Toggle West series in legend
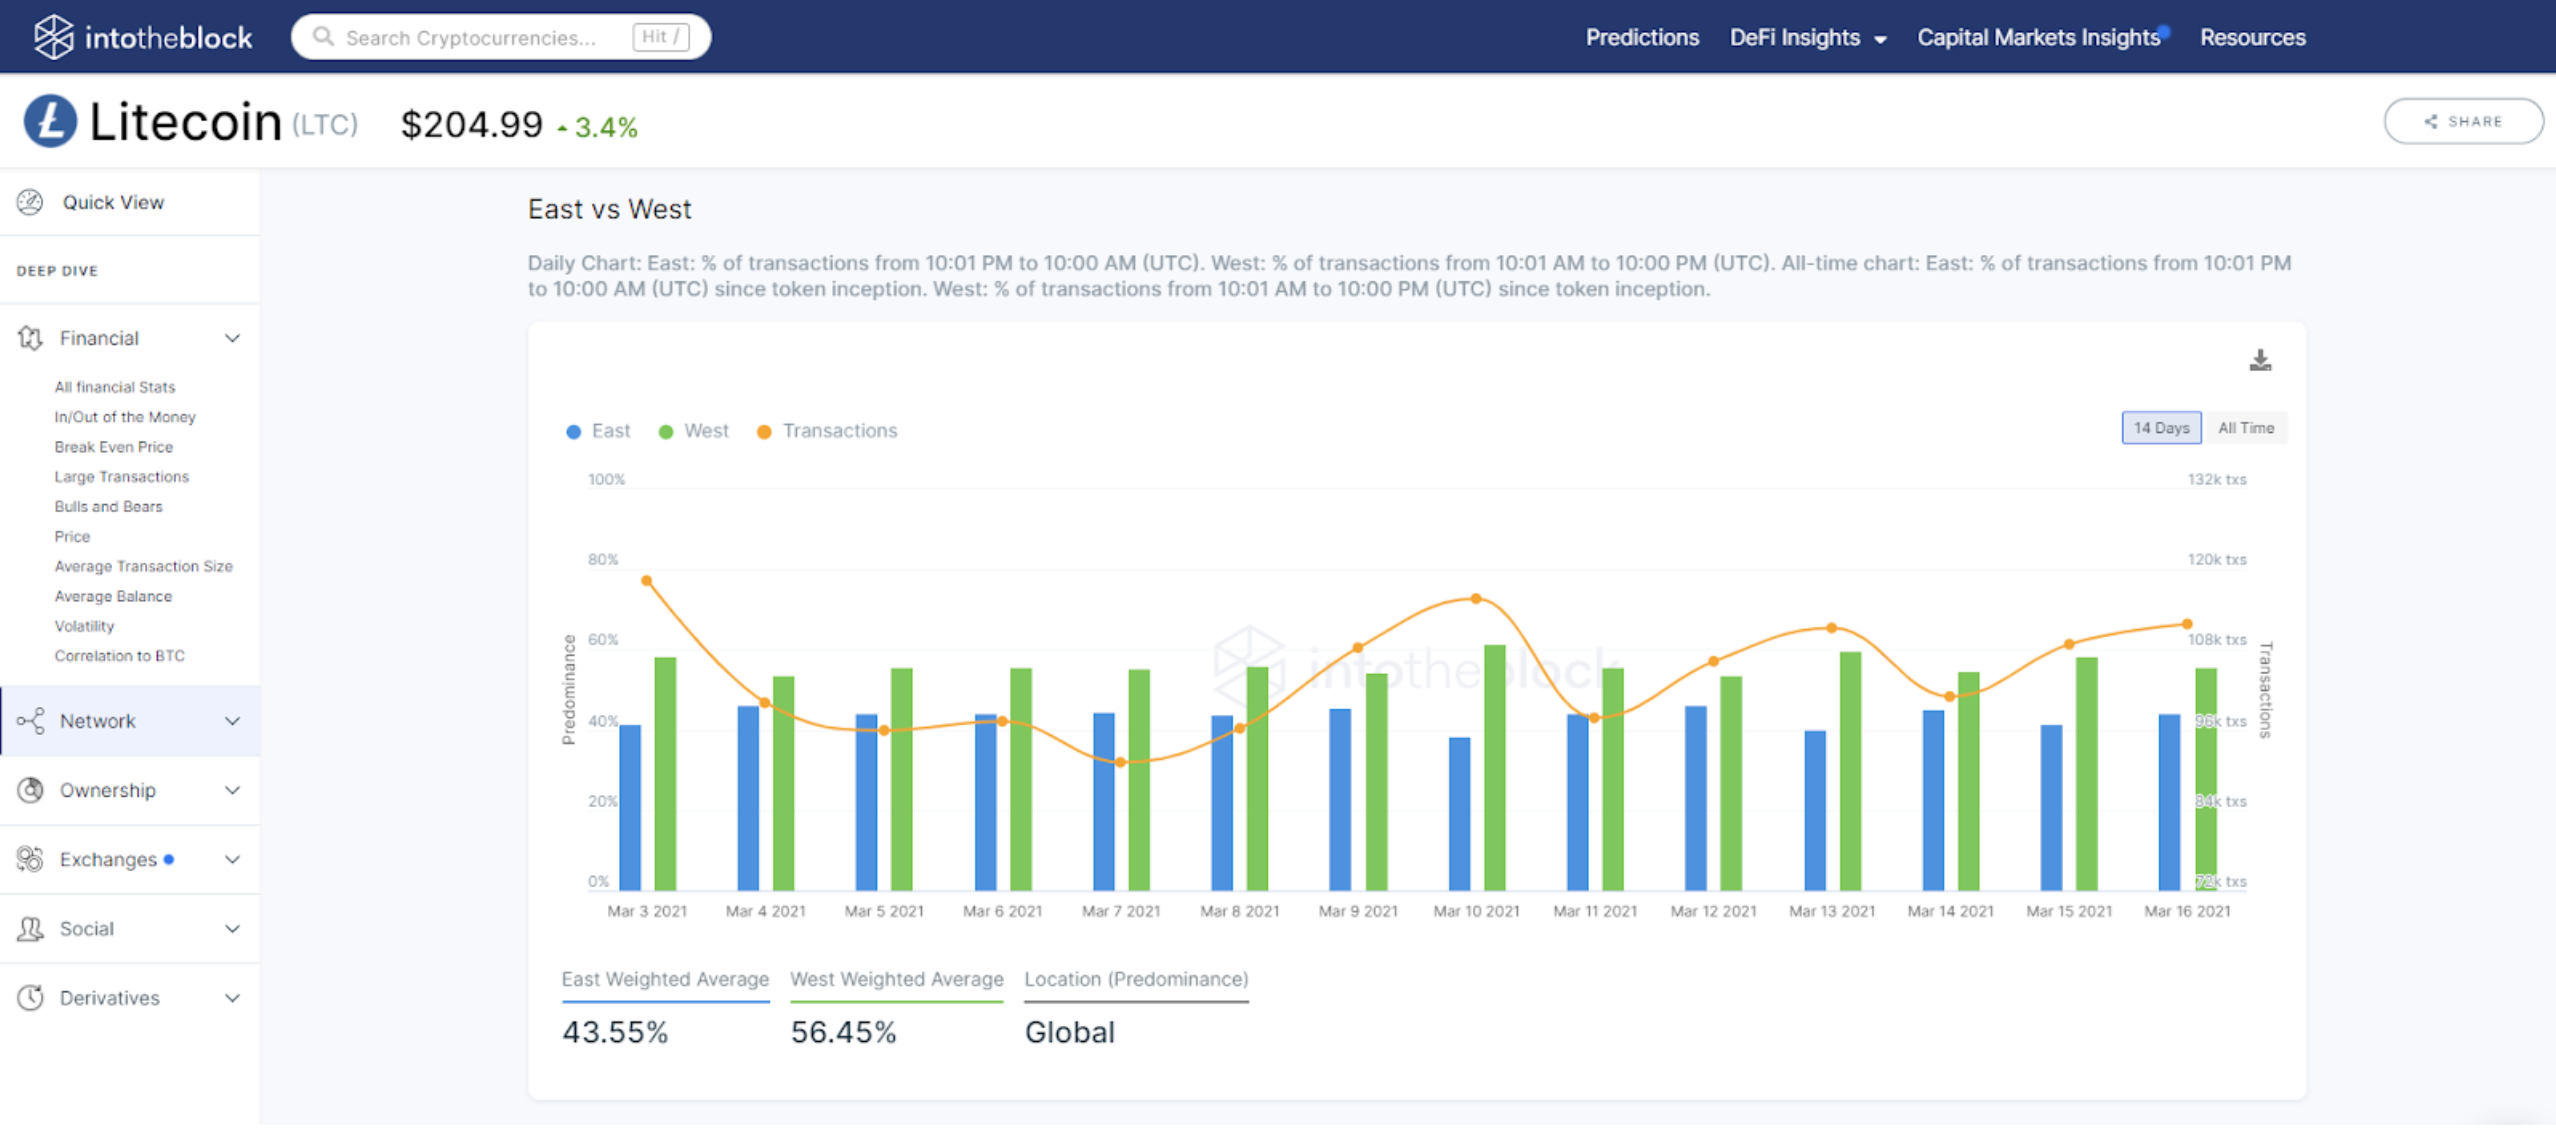 point(693,431)
